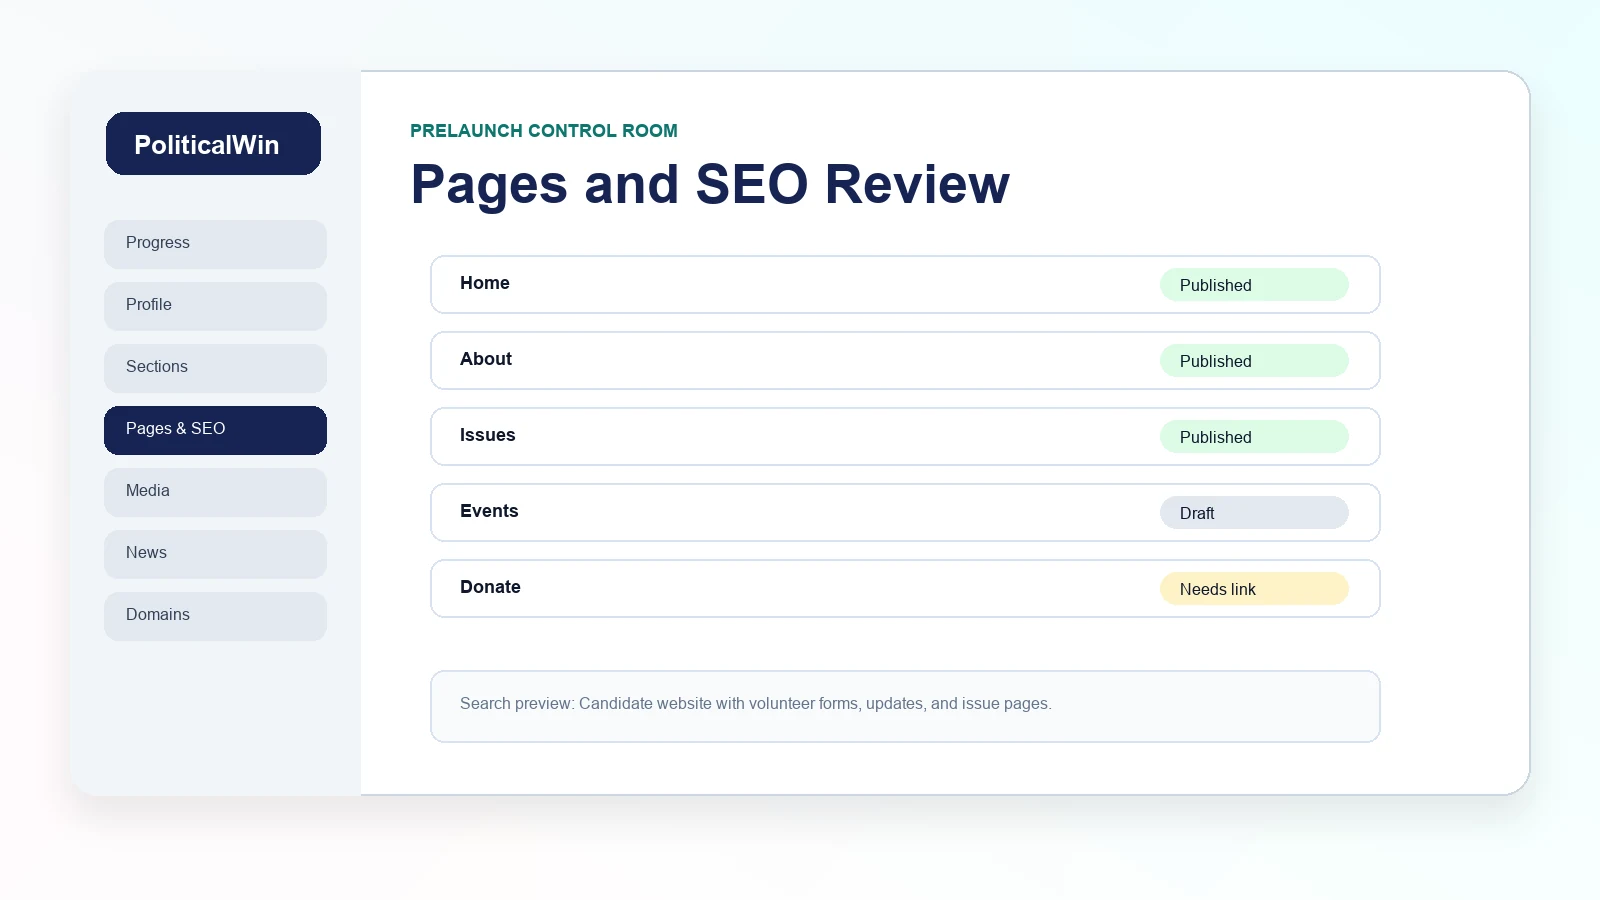Click the Pages and SEO Review heading

[710, 184]
